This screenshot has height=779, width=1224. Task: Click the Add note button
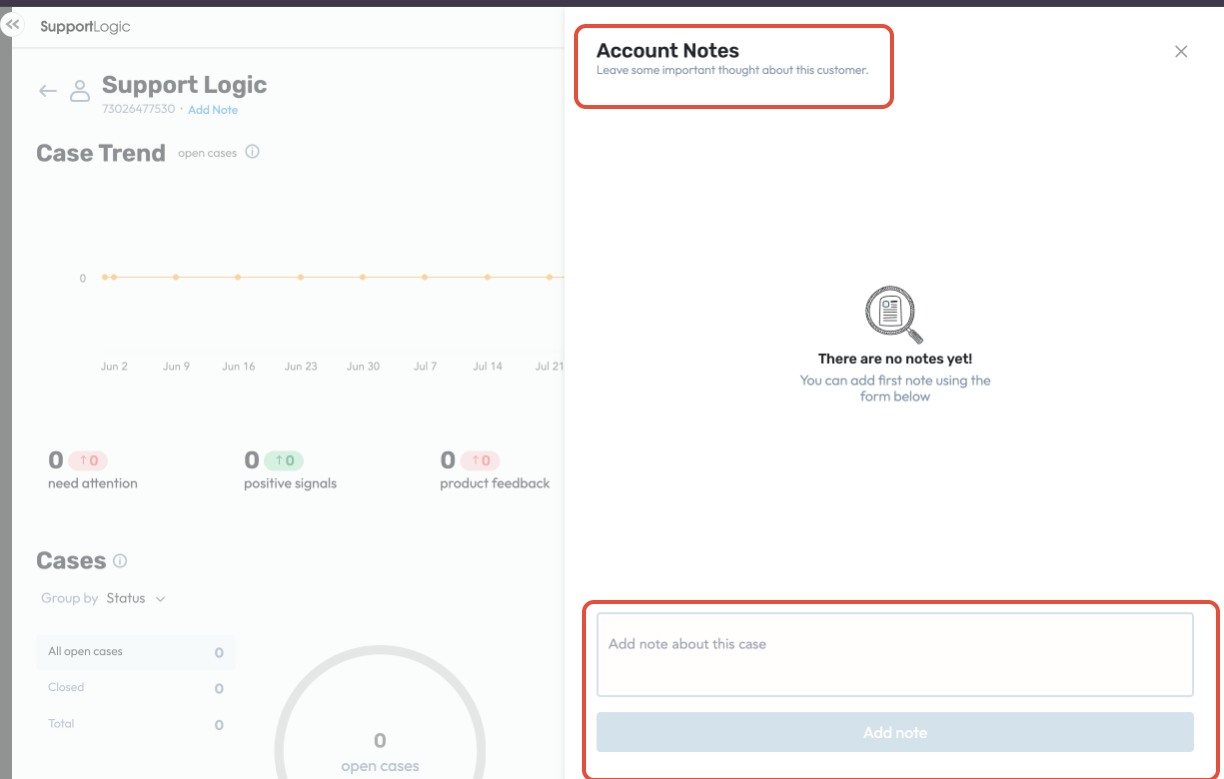895,732
